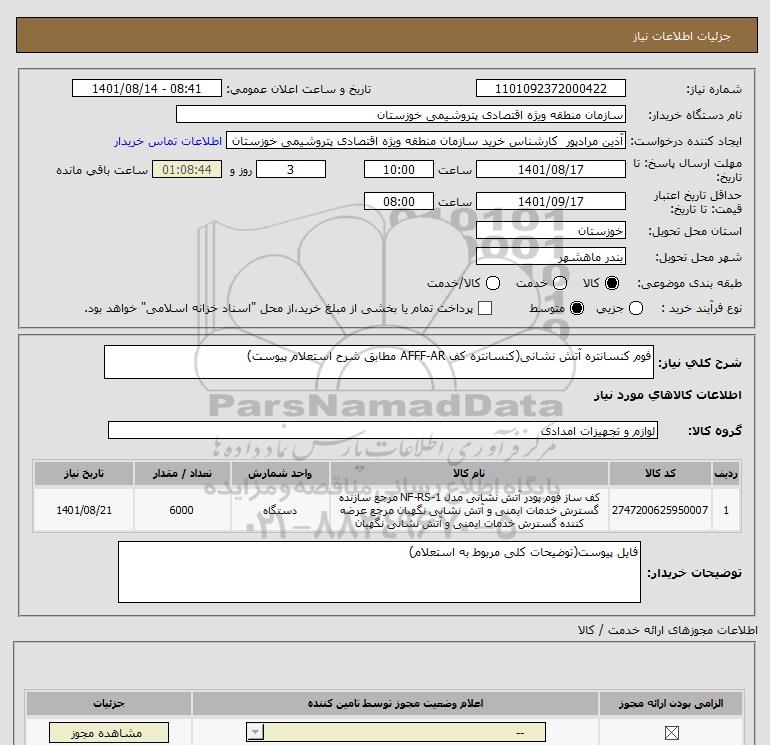The image size is (770, 745).
Task: Click the اعلام وضعیت مجوز column header
Action: (x=395, y=704)
